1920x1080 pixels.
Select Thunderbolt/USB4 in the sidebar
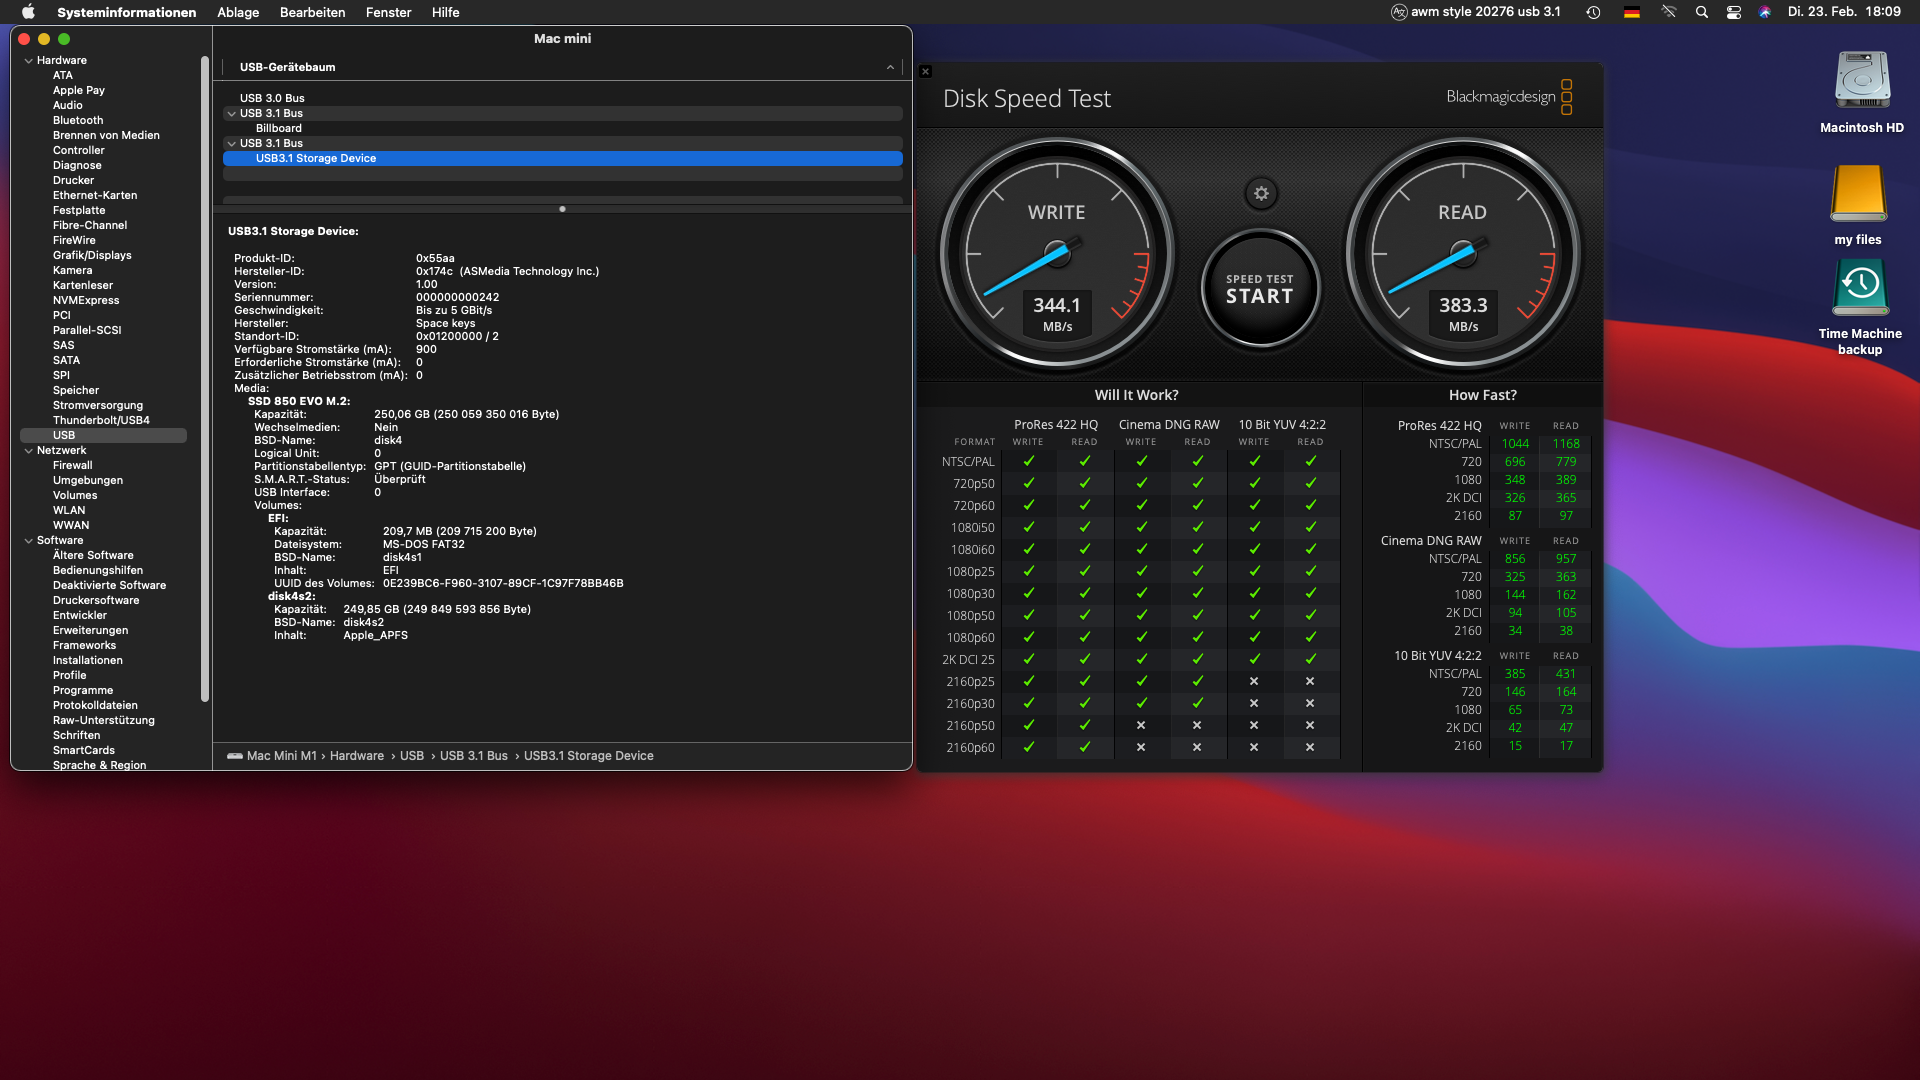coord(101,420)
